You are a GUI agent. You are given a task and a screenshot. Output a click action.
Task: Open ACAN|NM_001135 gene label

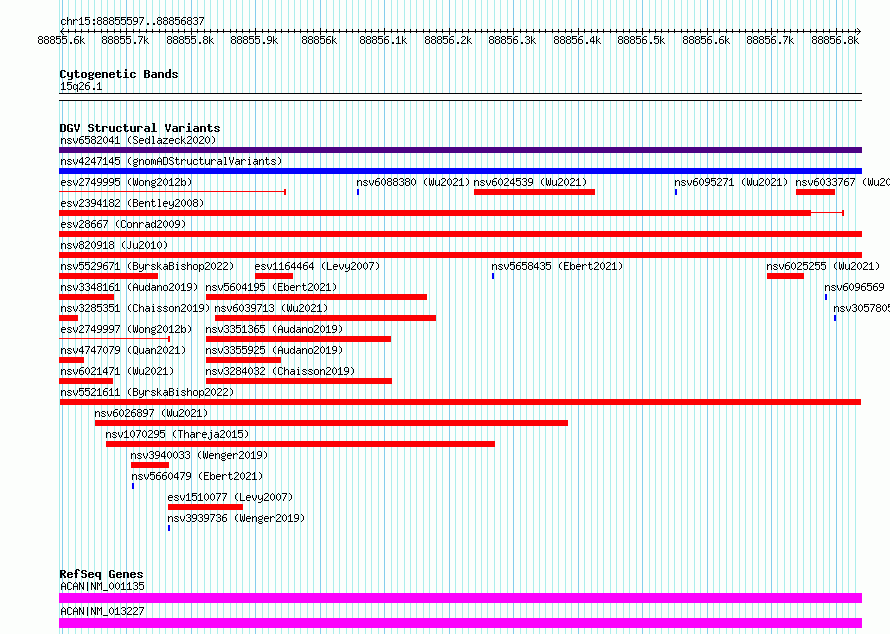point(102,586)
